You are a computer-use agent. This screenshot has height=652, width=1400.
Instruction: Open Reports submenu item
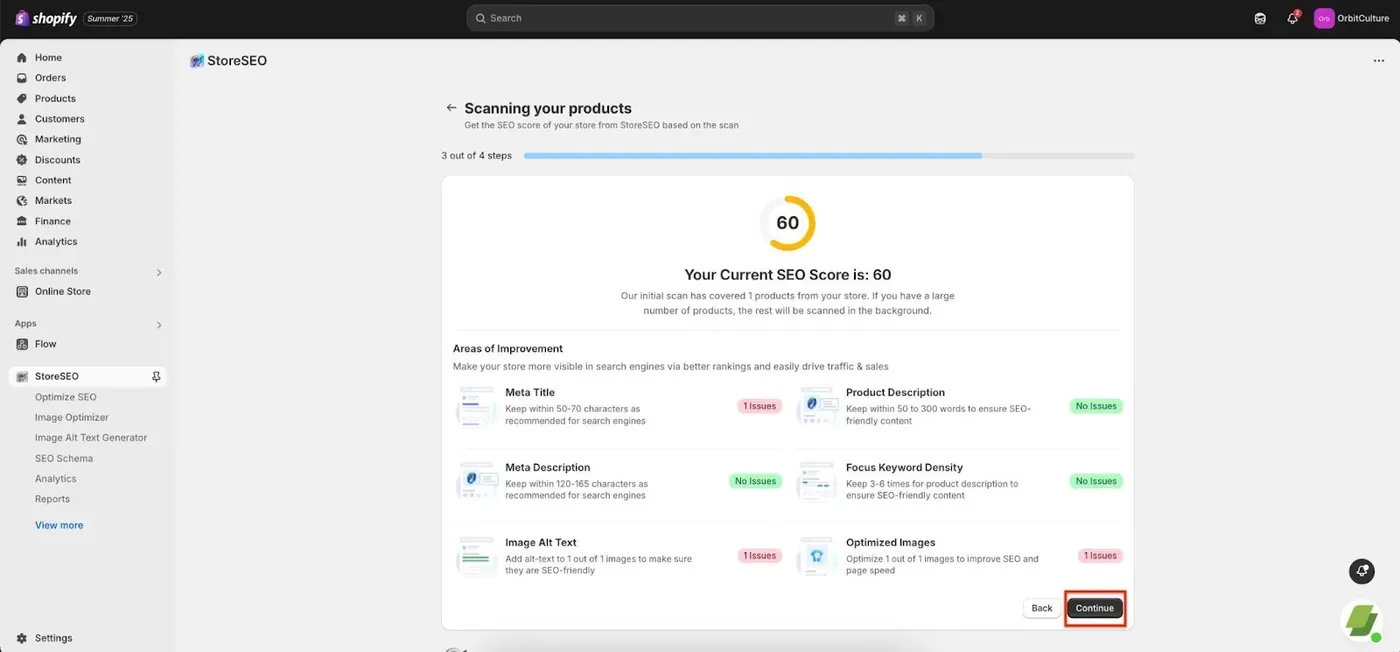pos(53,499)
